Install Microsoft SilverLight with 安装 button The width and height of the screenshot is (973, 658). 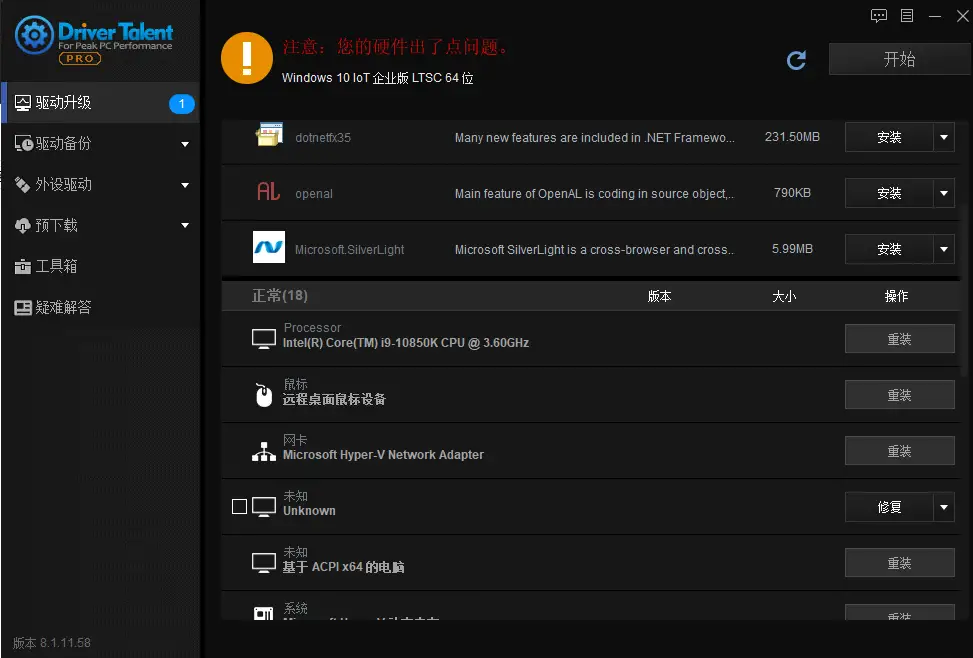coord(889,249)
